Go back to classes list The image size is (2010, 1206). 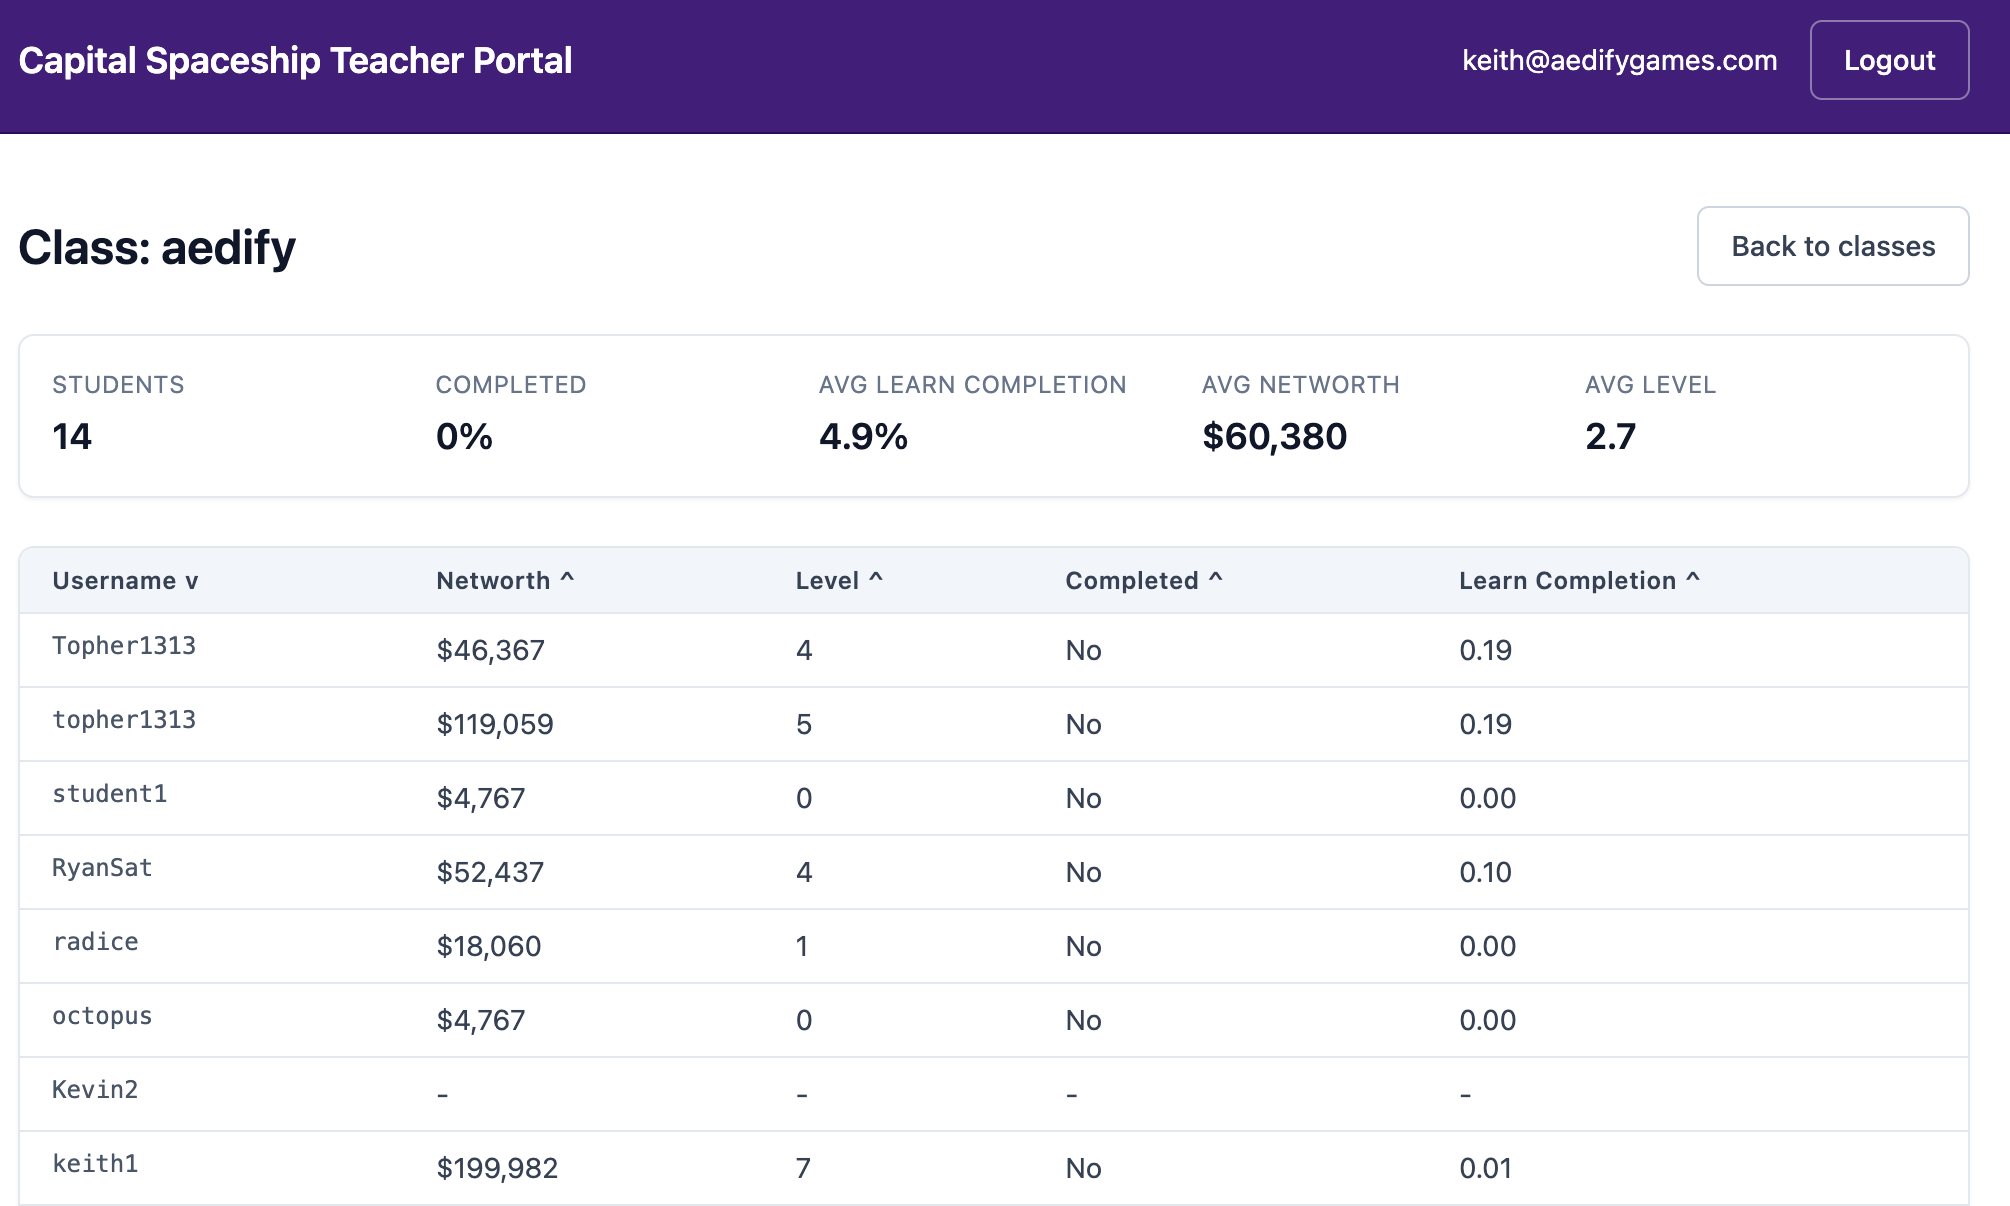(x=1832, y=246)
